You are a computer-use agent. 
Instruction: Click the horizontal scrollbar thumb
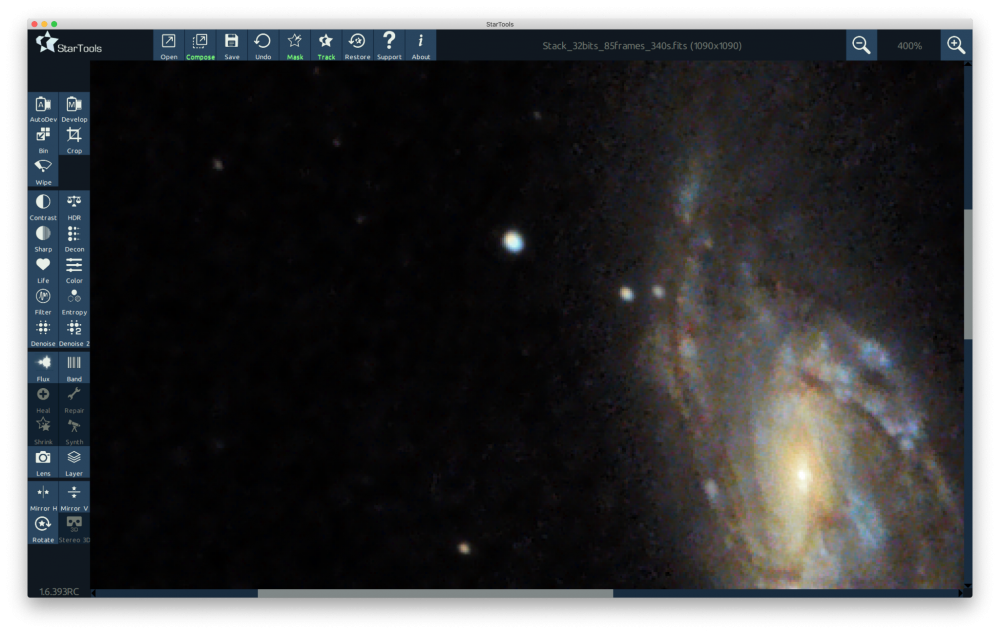tap(435, 593)
